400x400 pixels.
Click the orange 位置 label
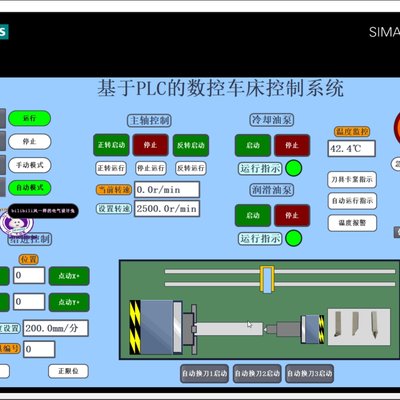click(x=29, y=259)
